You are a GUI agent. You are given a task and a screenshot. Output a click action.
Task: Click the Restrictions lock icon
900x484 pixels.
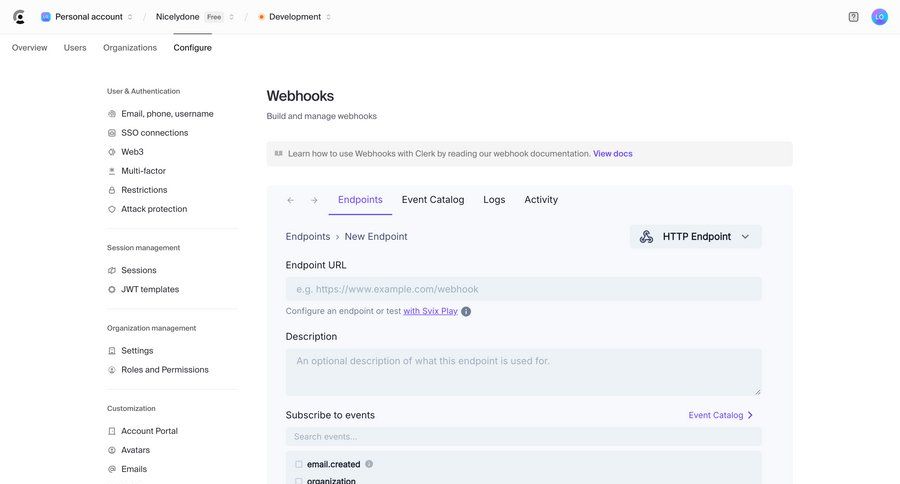(x=112, y=190)
